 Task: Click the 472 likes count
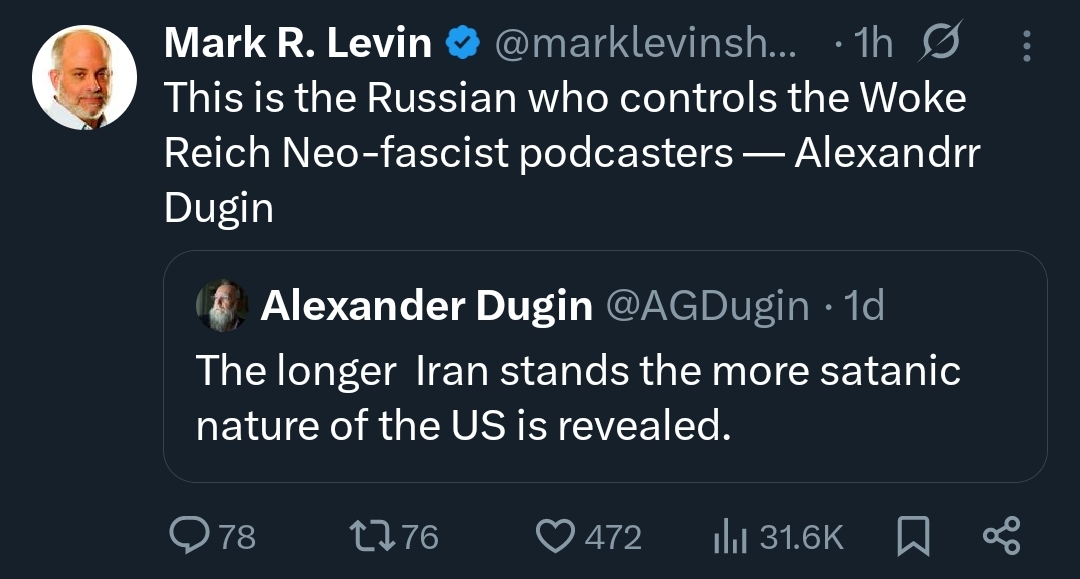pyautogui.click(x=612, y=538)
